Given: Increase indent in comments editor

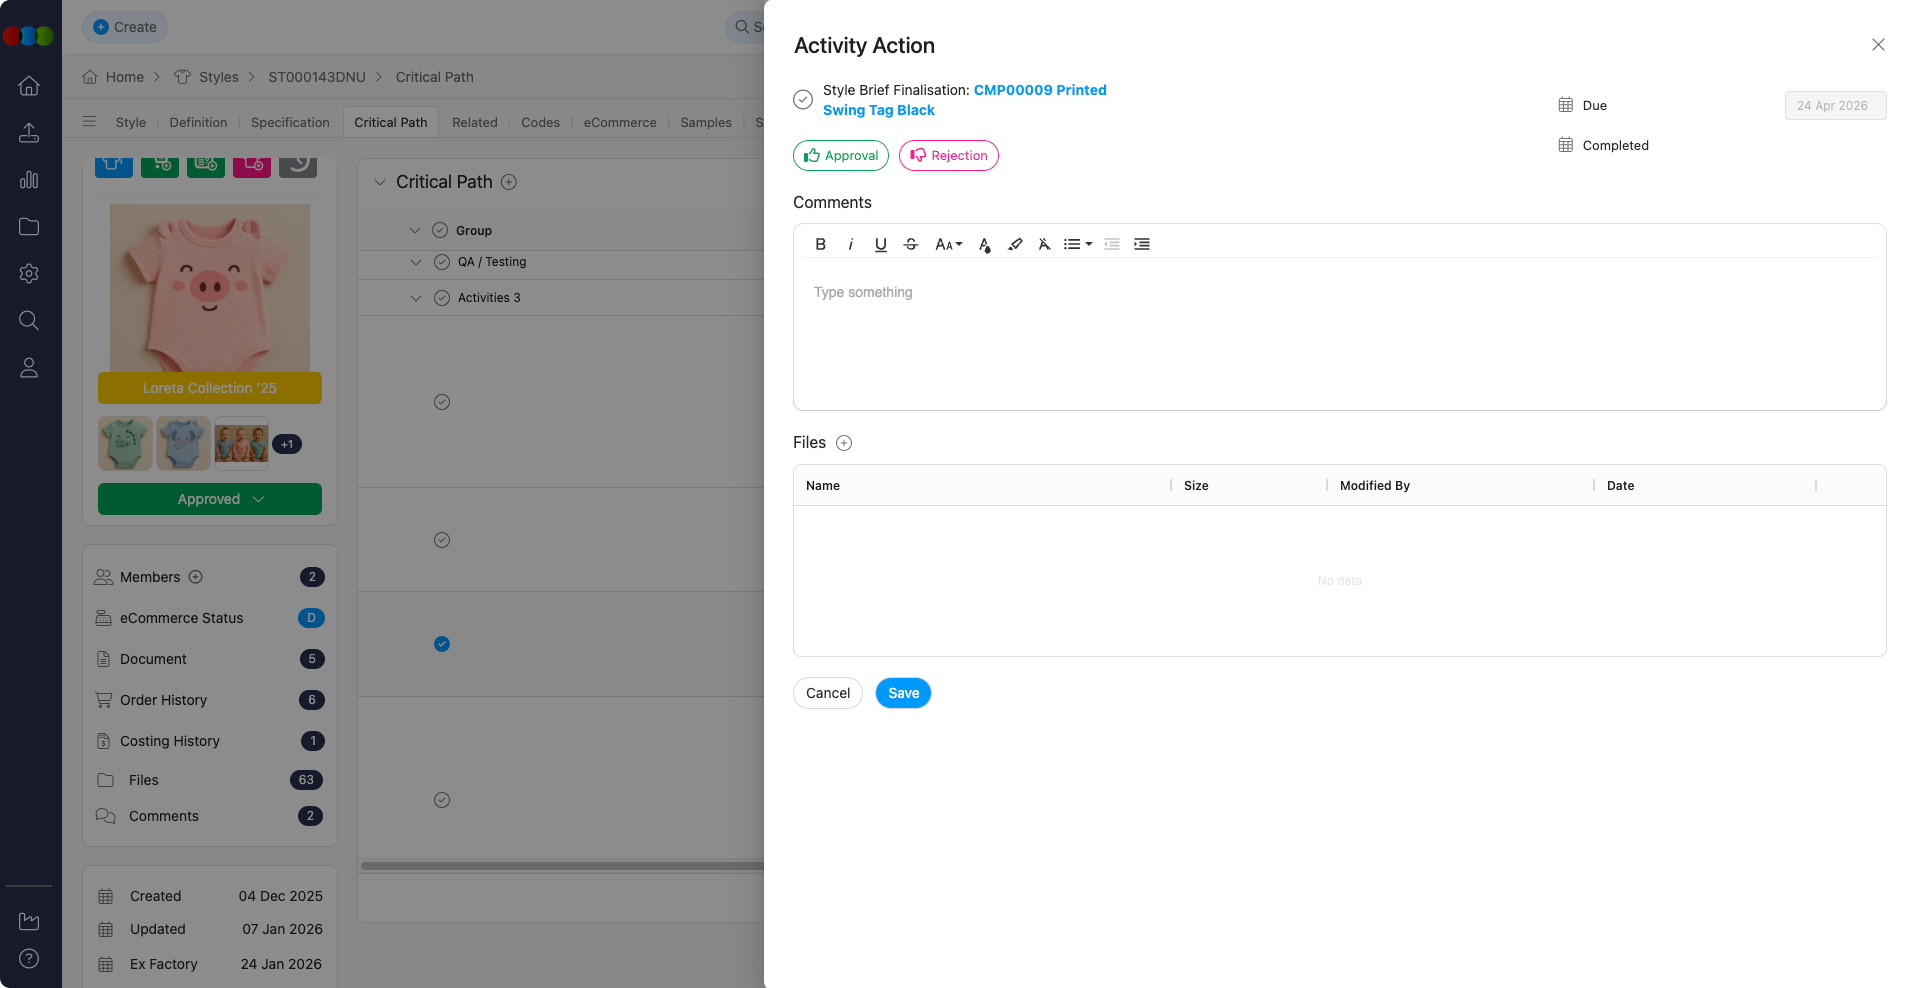Looking at the screenshot, I should [1141, 244].
